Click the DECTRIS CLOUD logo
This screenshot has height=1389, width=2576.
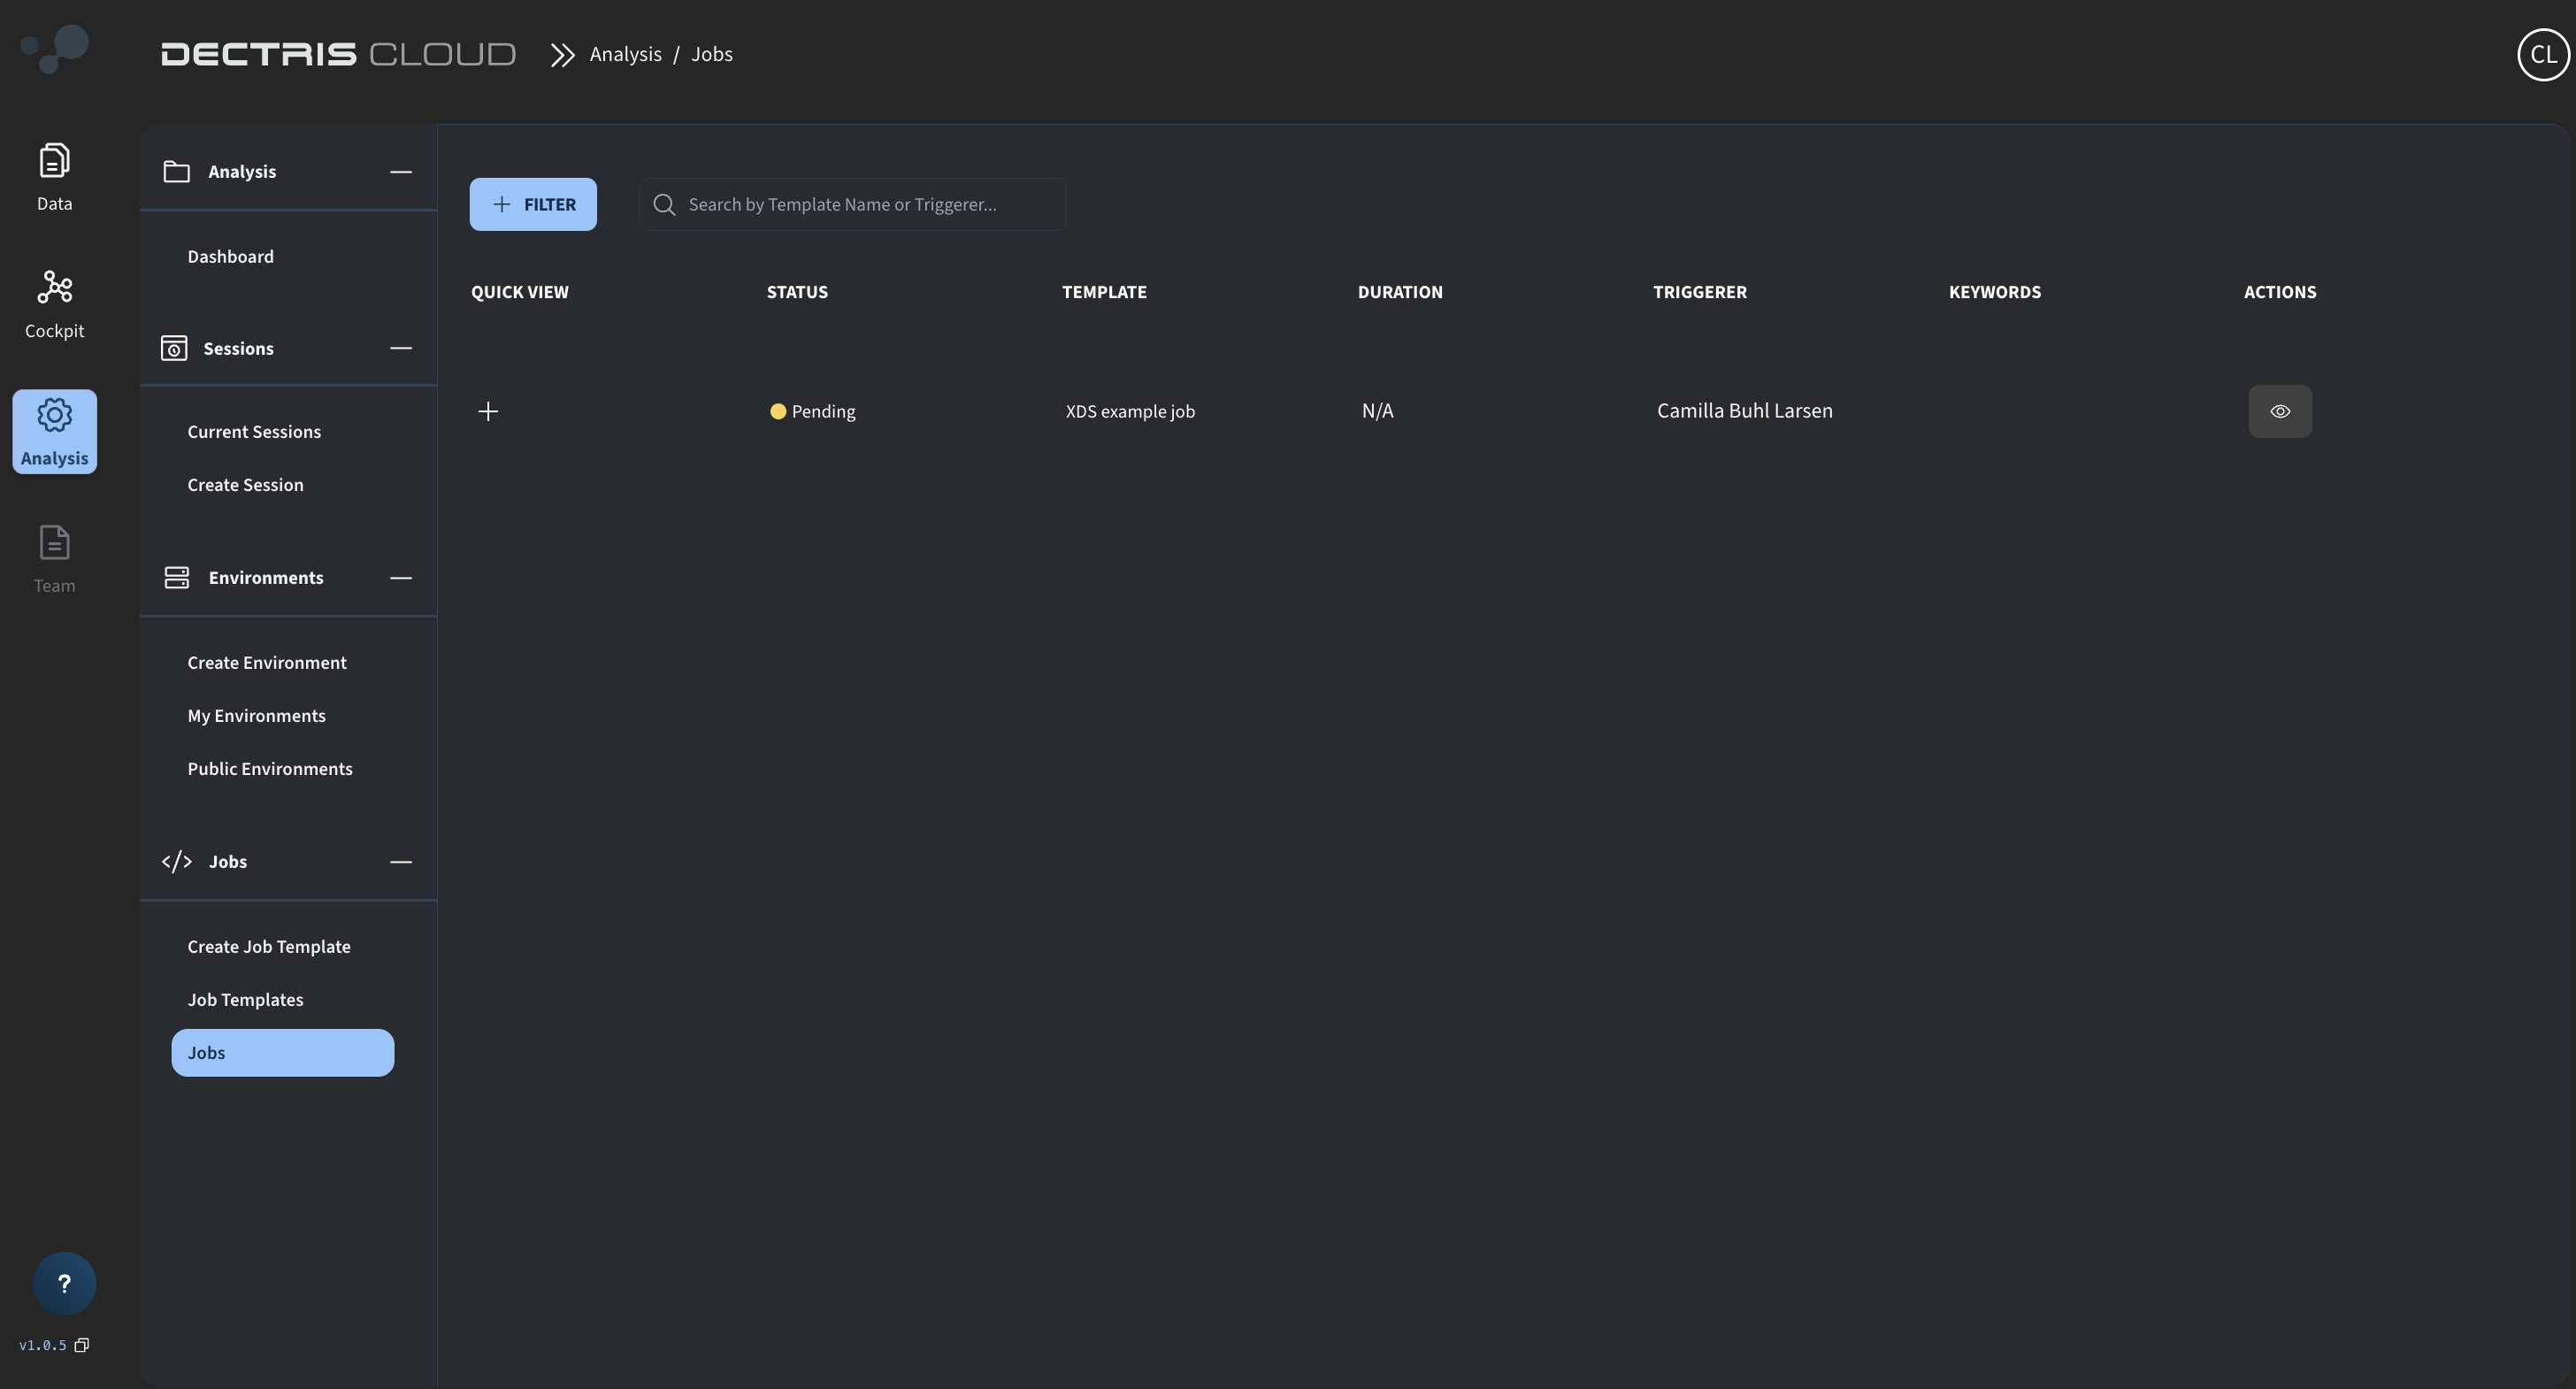pyautogui.click(x=338, y=54)
